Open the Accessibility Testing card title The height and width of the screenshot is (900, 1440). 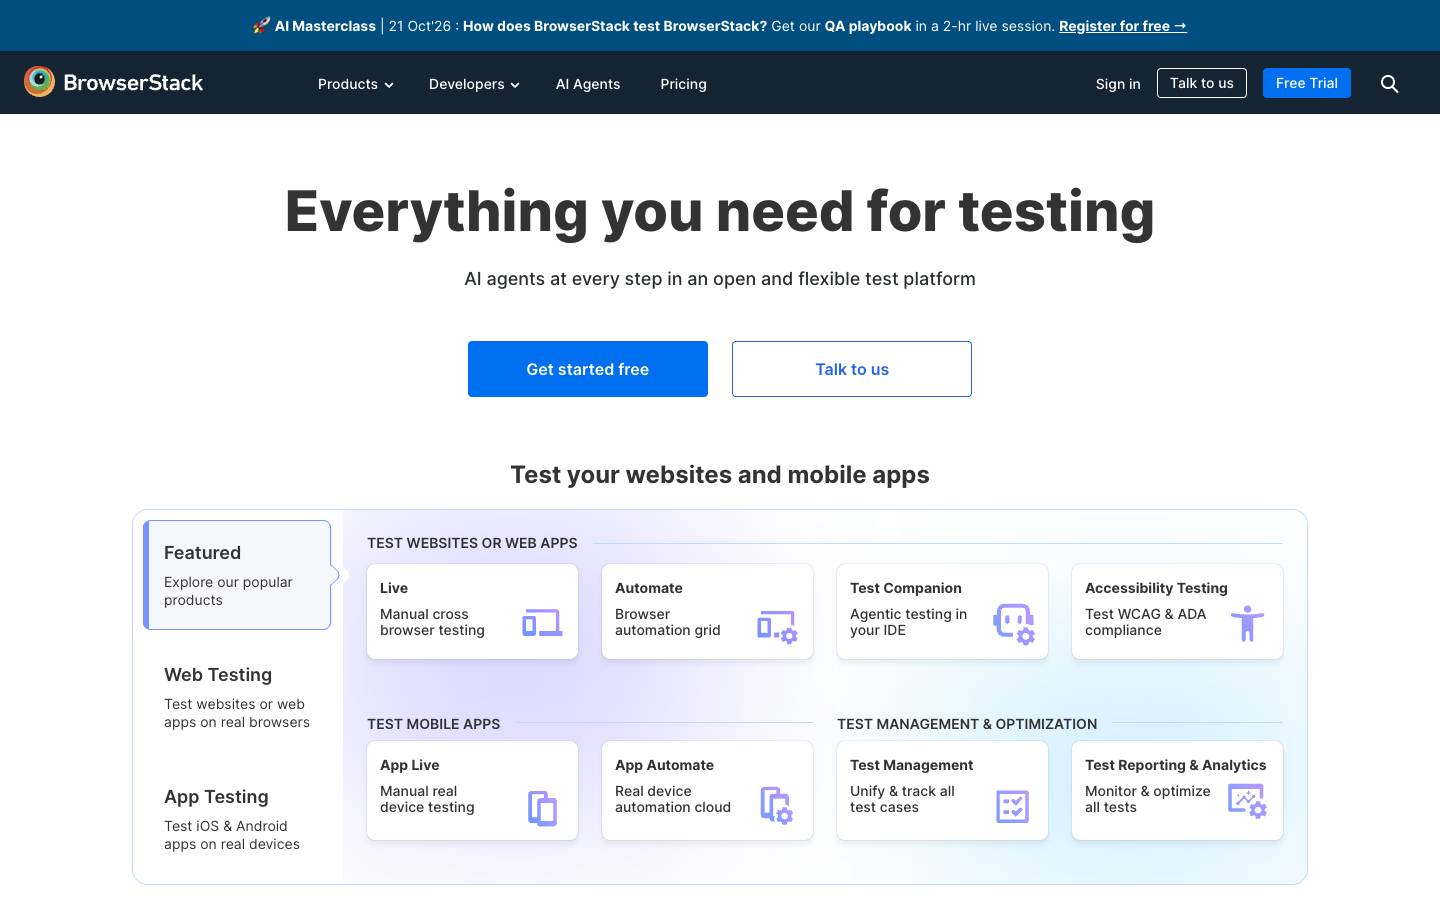[x=1156, y=588]
